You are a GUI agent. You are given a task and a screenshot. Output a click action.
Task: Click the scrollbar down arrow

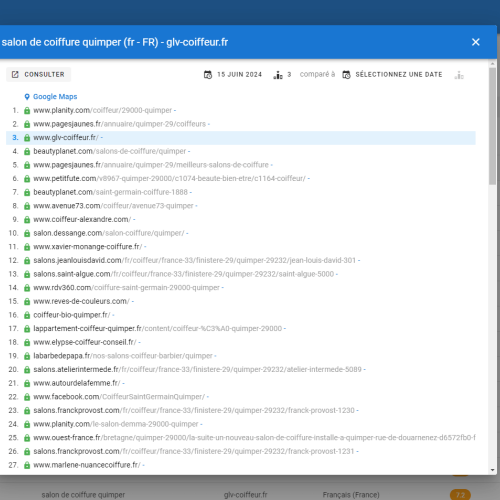492,470
